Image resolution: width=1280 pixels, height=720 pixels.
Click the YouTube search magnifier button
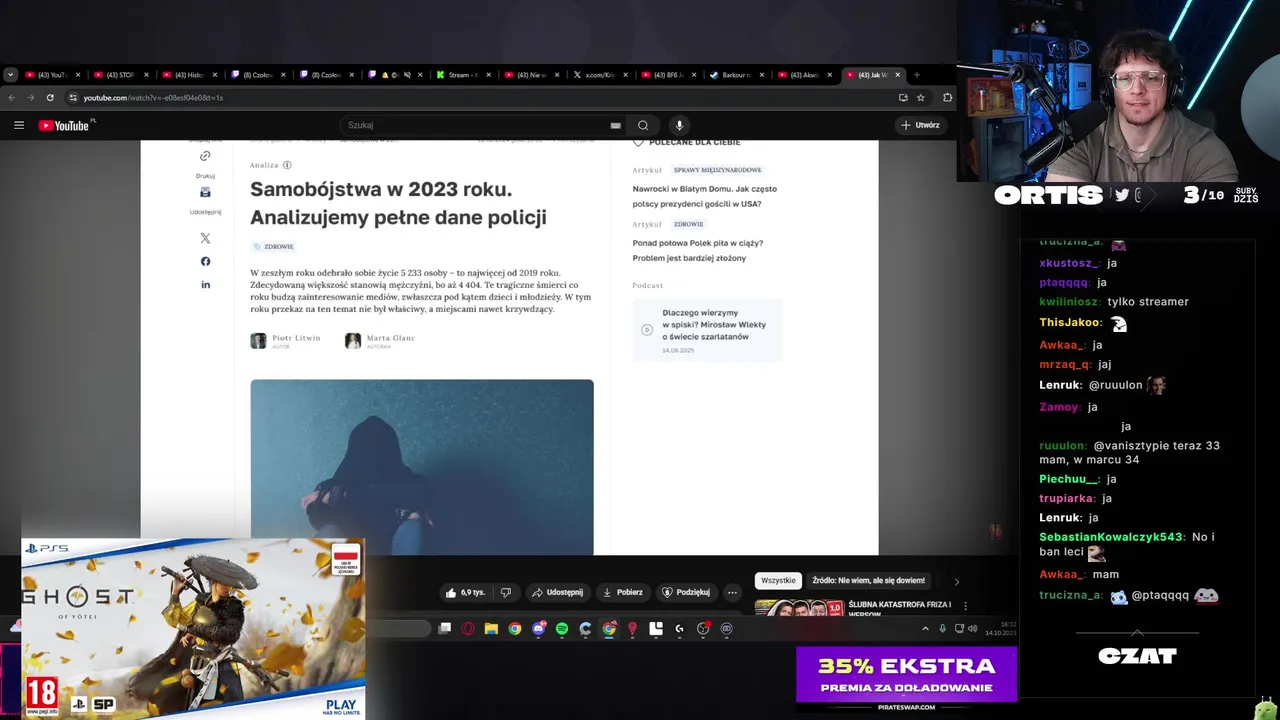[643, 125]
